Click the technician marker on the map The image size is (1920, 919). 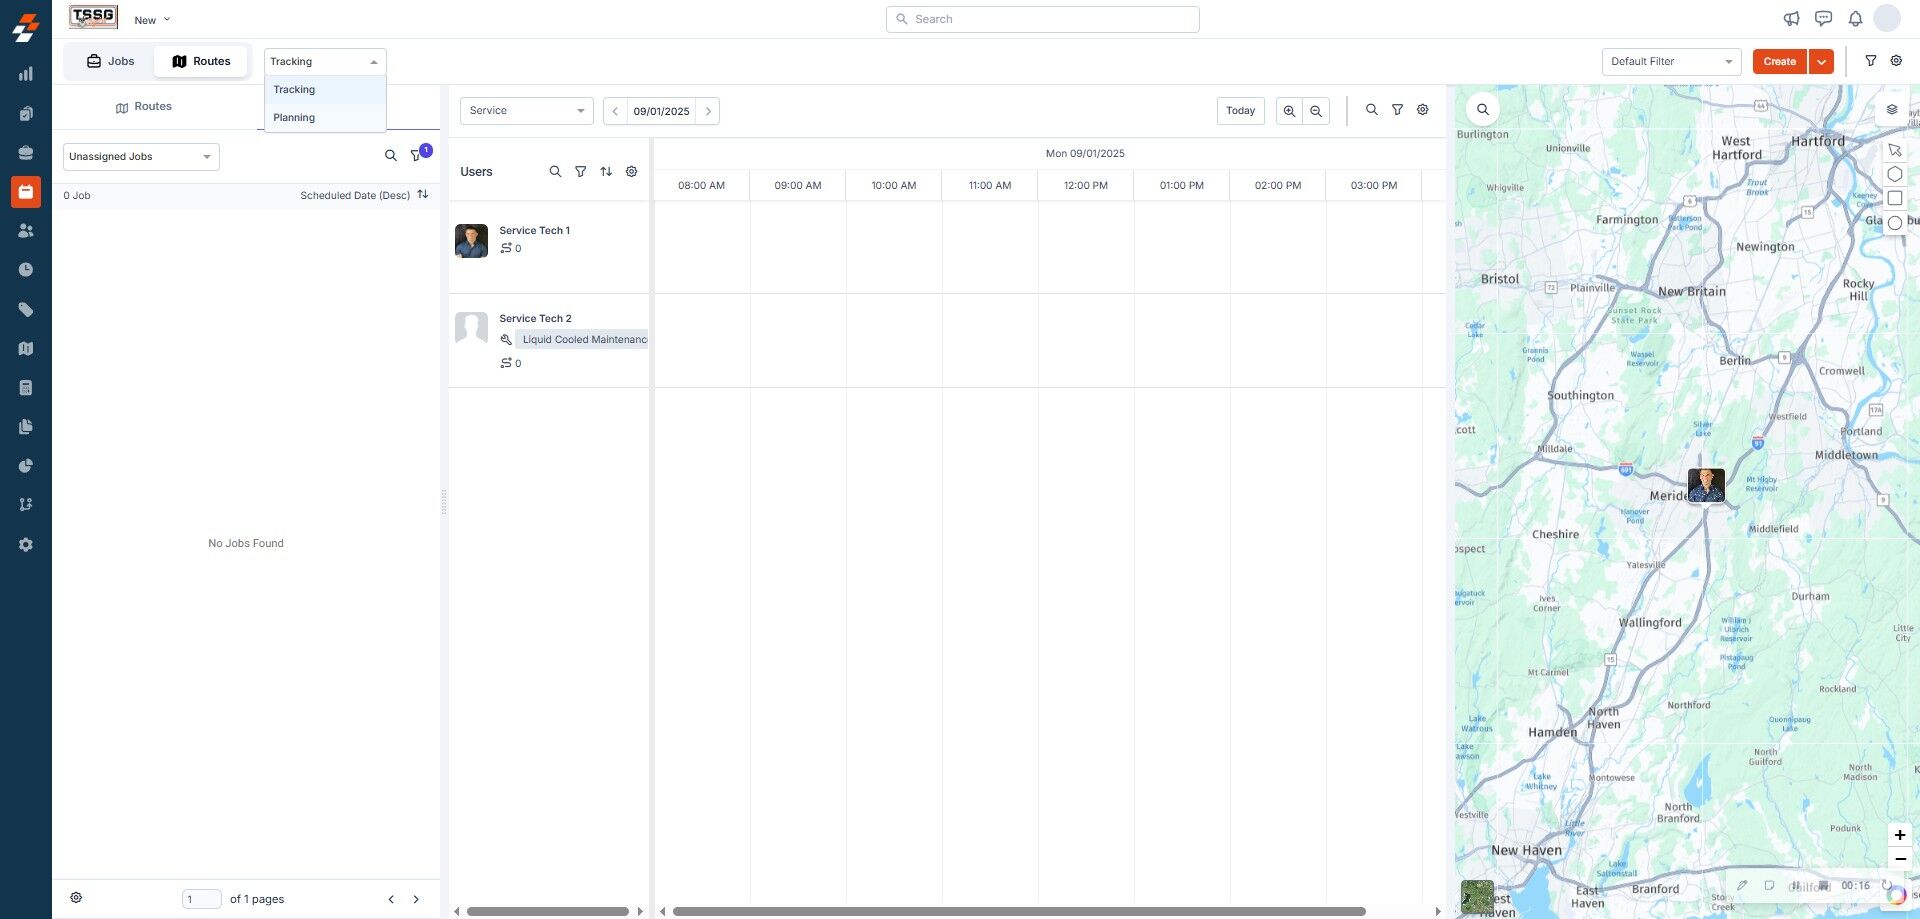(x=1706, y=486)
